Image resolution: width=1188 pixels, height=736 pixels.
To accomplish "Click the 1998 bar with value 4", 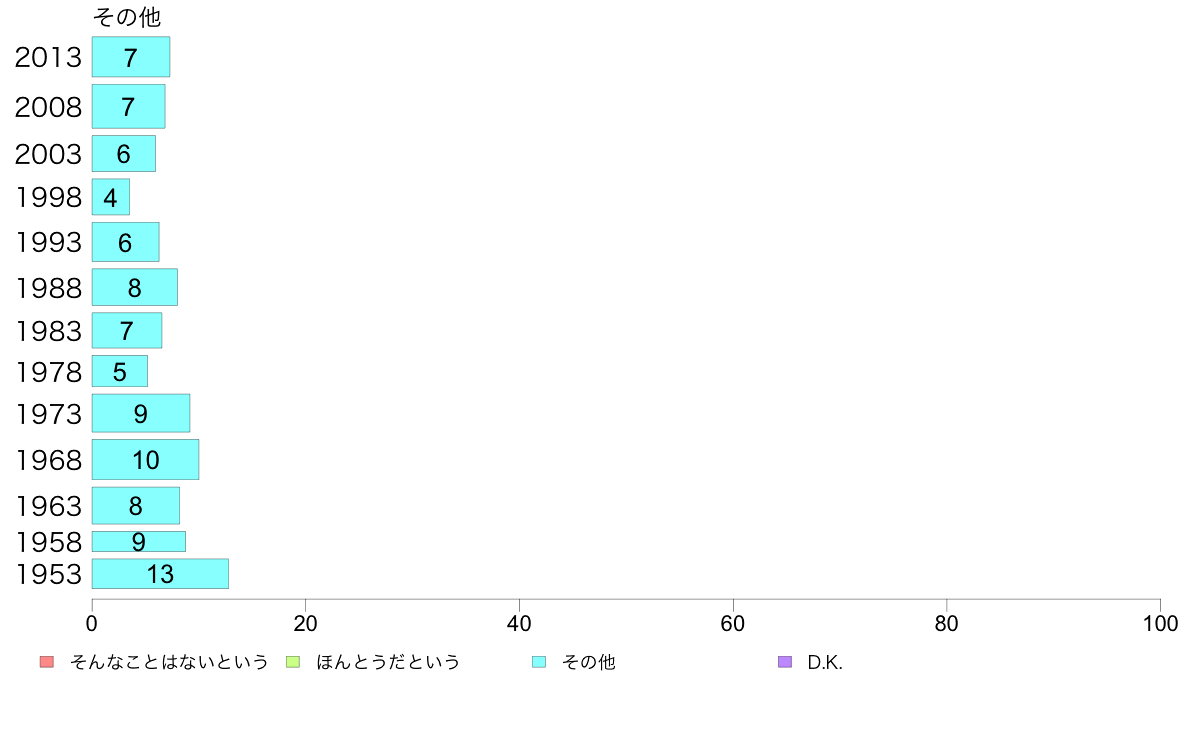I will (111, 197).
